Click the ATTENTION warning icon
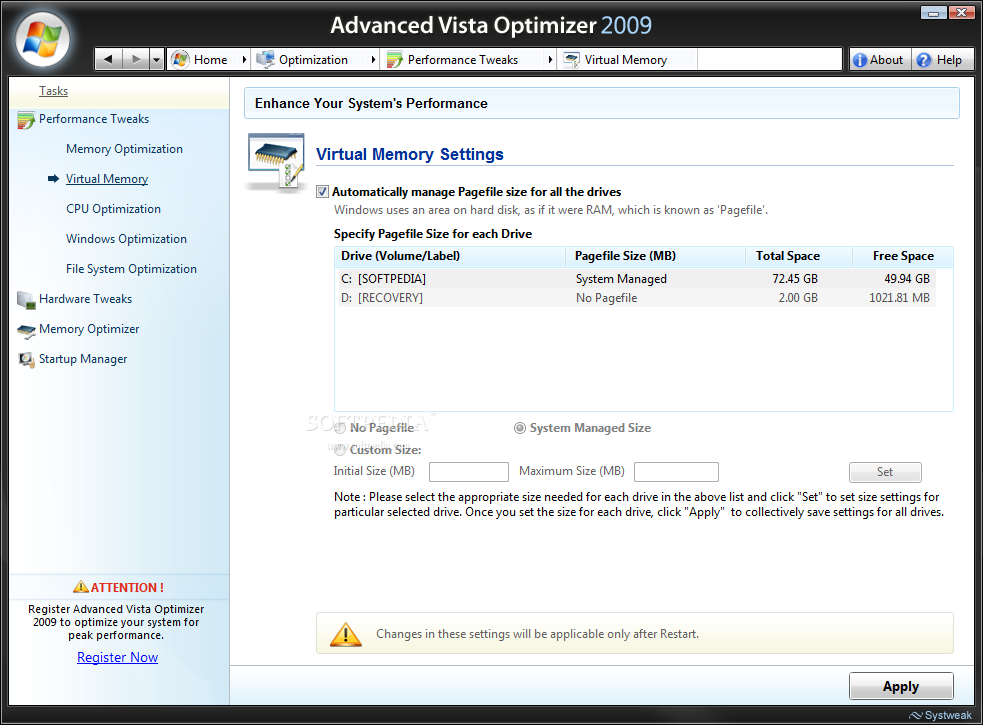 [x=81, y=587]
